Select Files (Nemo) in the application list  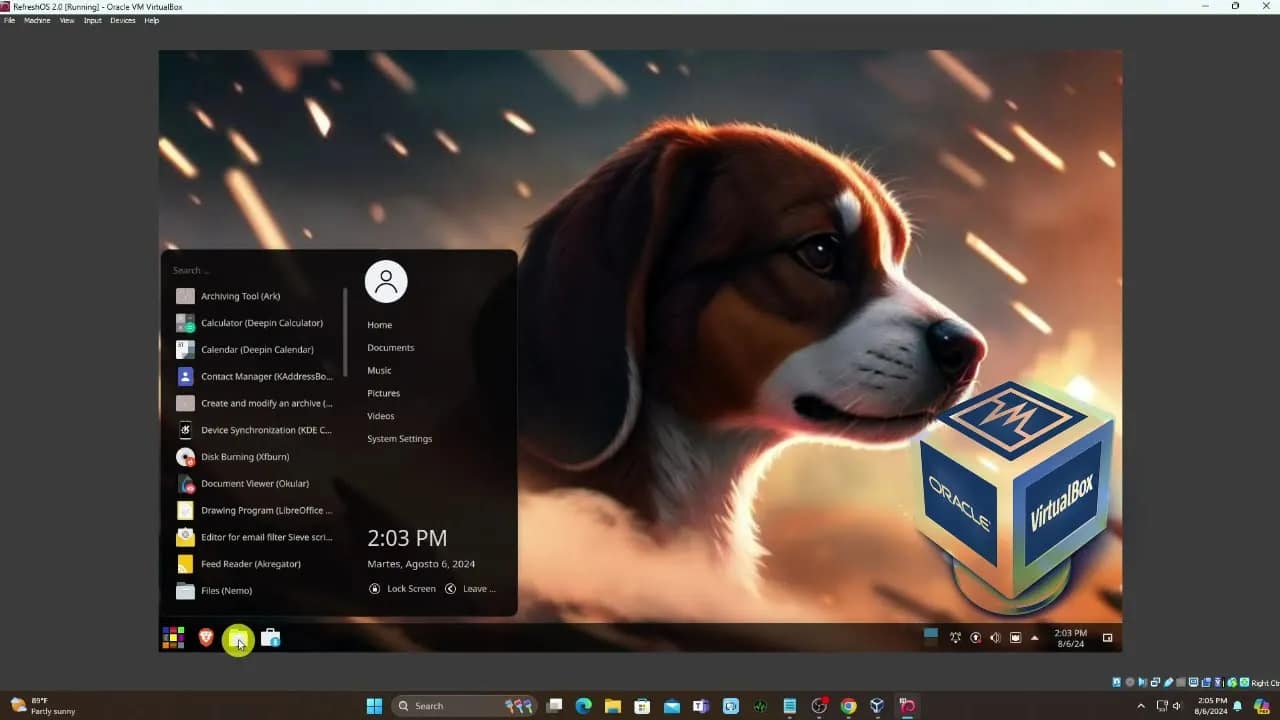227,590
